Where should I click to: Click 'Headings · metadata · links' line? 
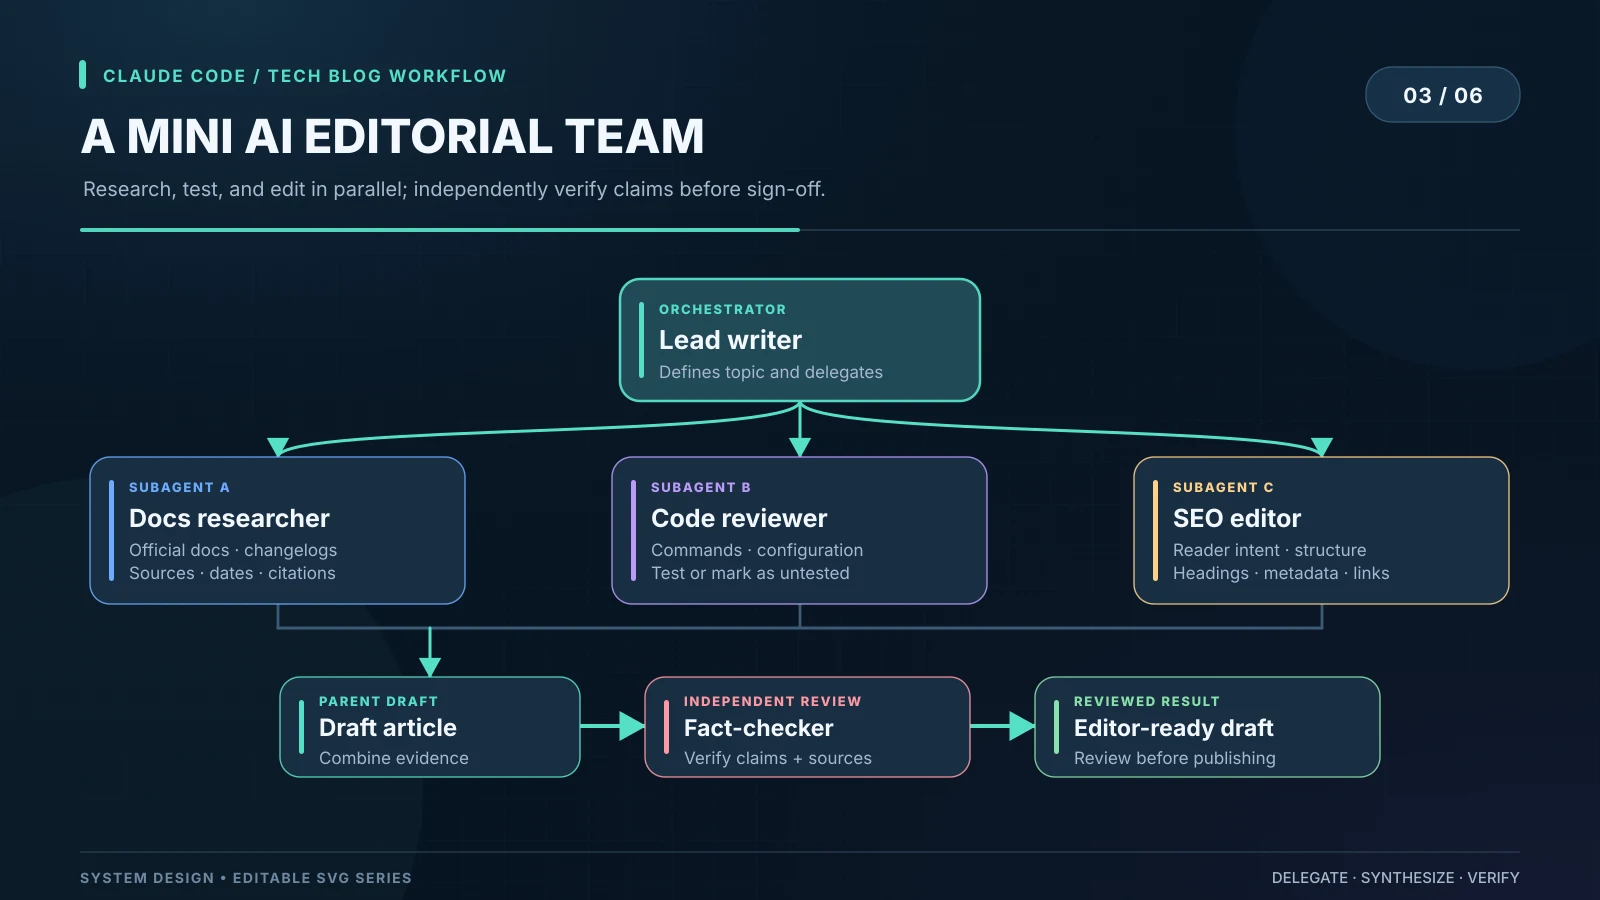[1281, 573]
